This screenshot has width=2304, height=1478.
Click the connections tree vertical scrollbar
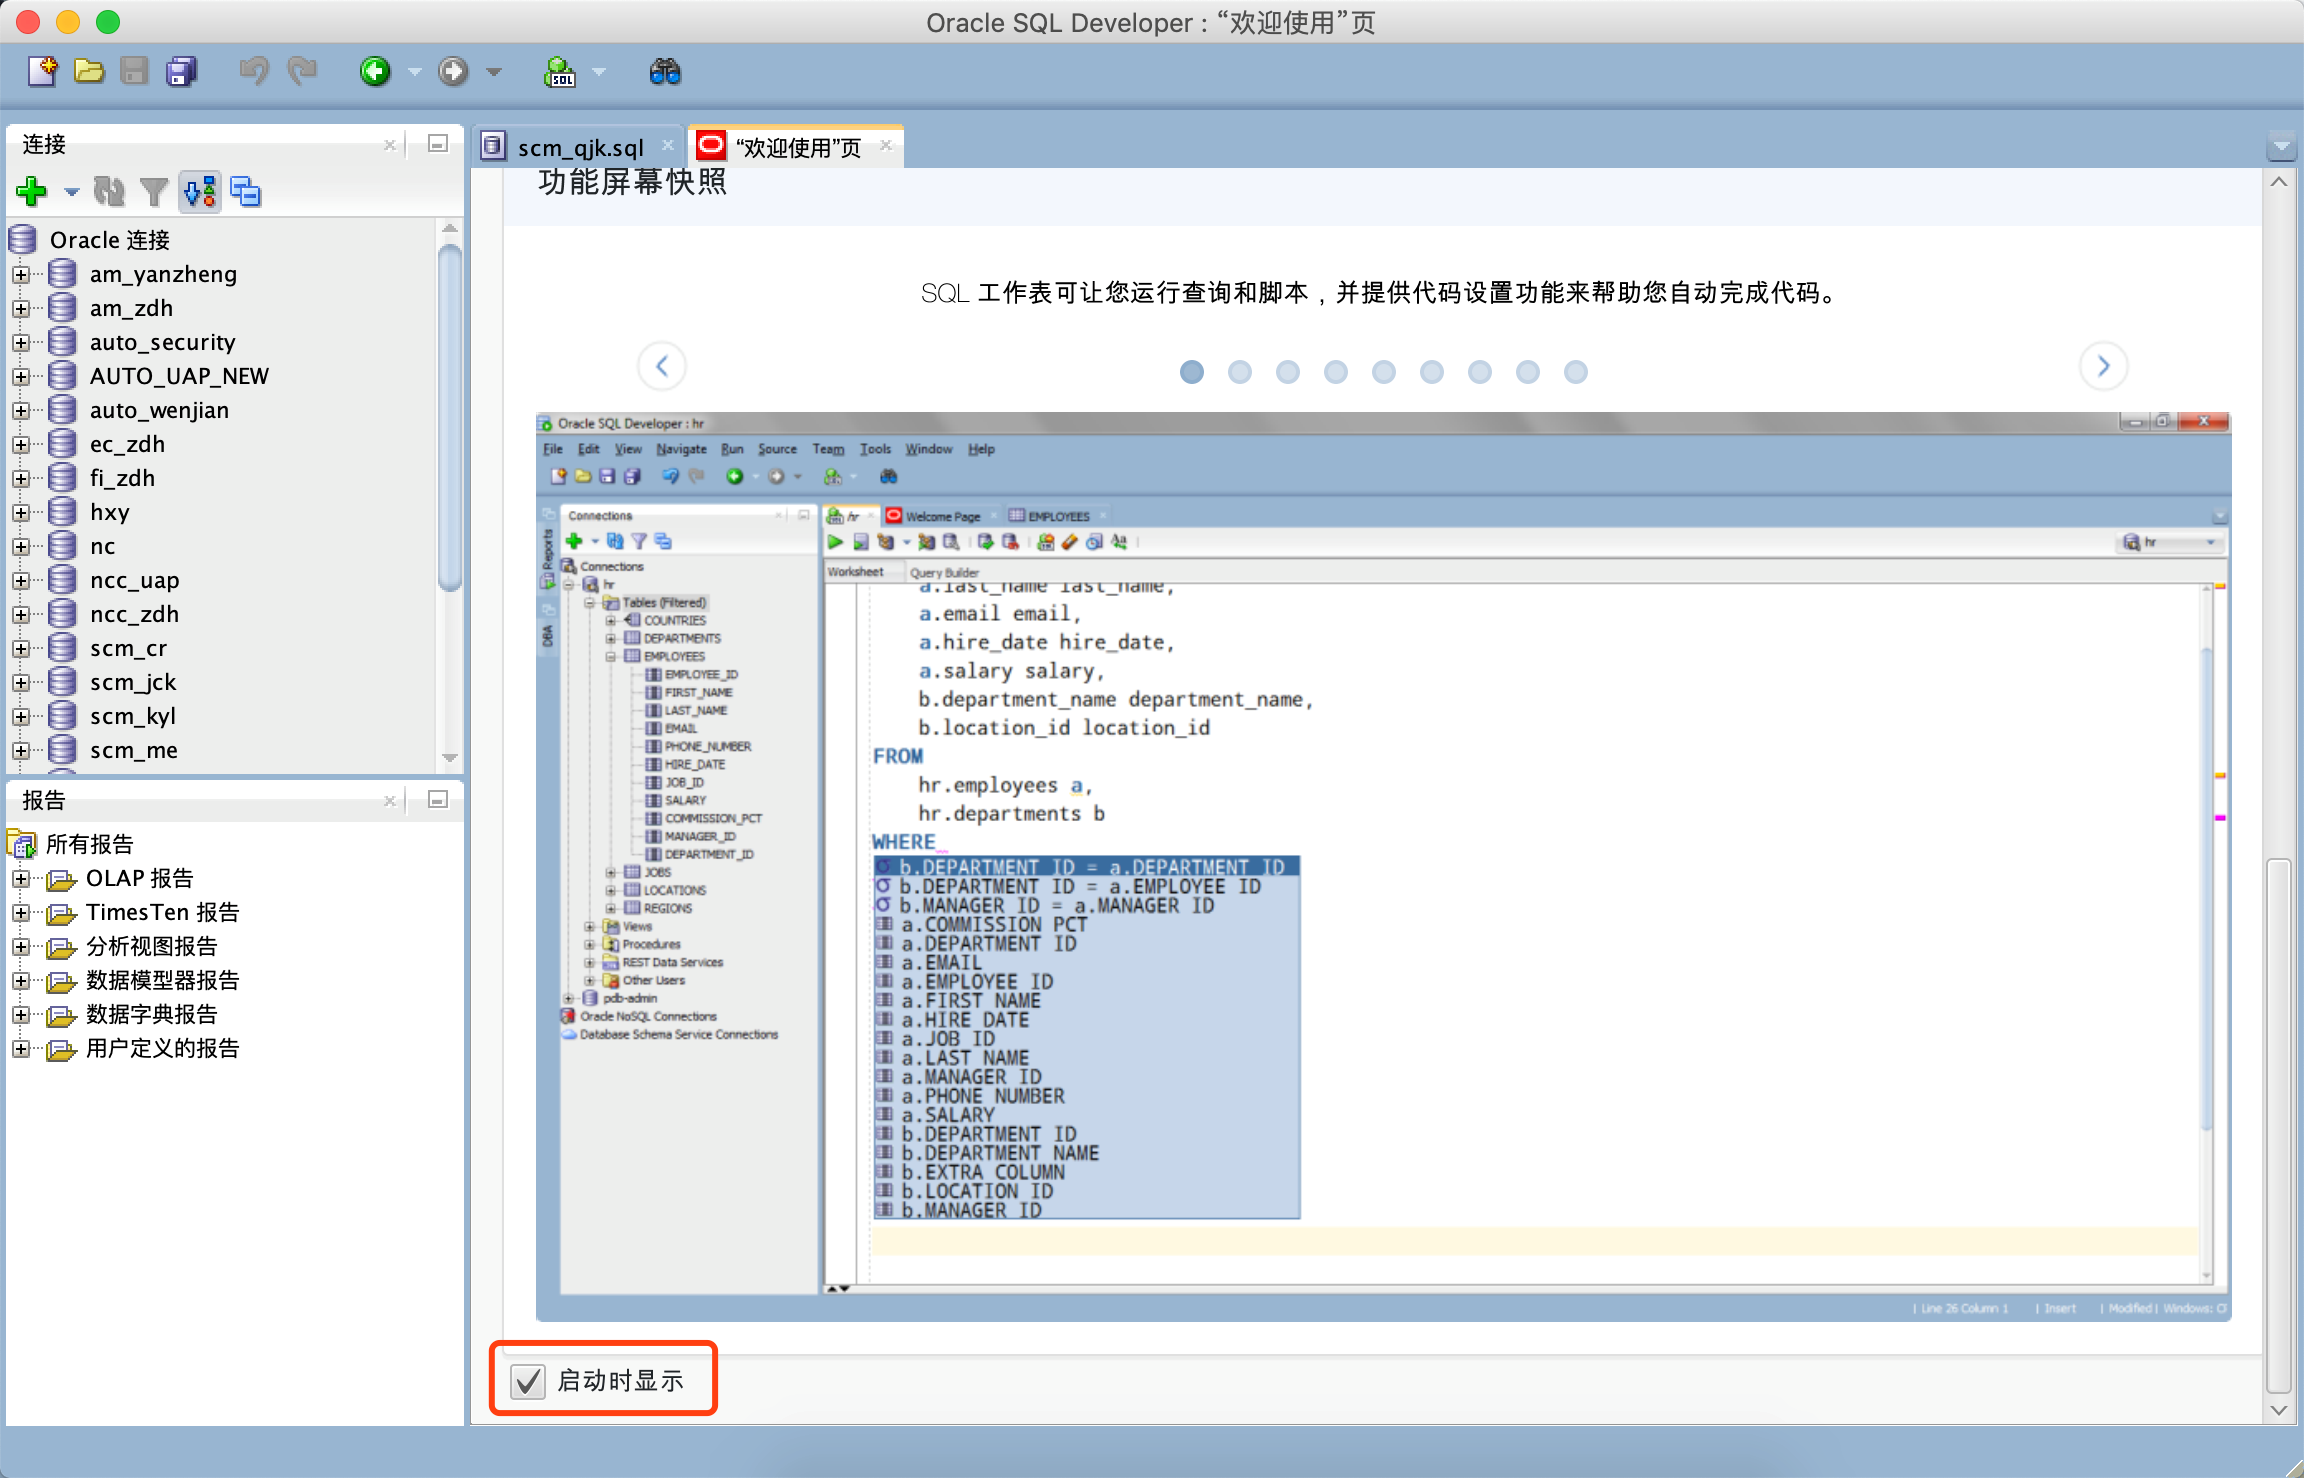450,418
